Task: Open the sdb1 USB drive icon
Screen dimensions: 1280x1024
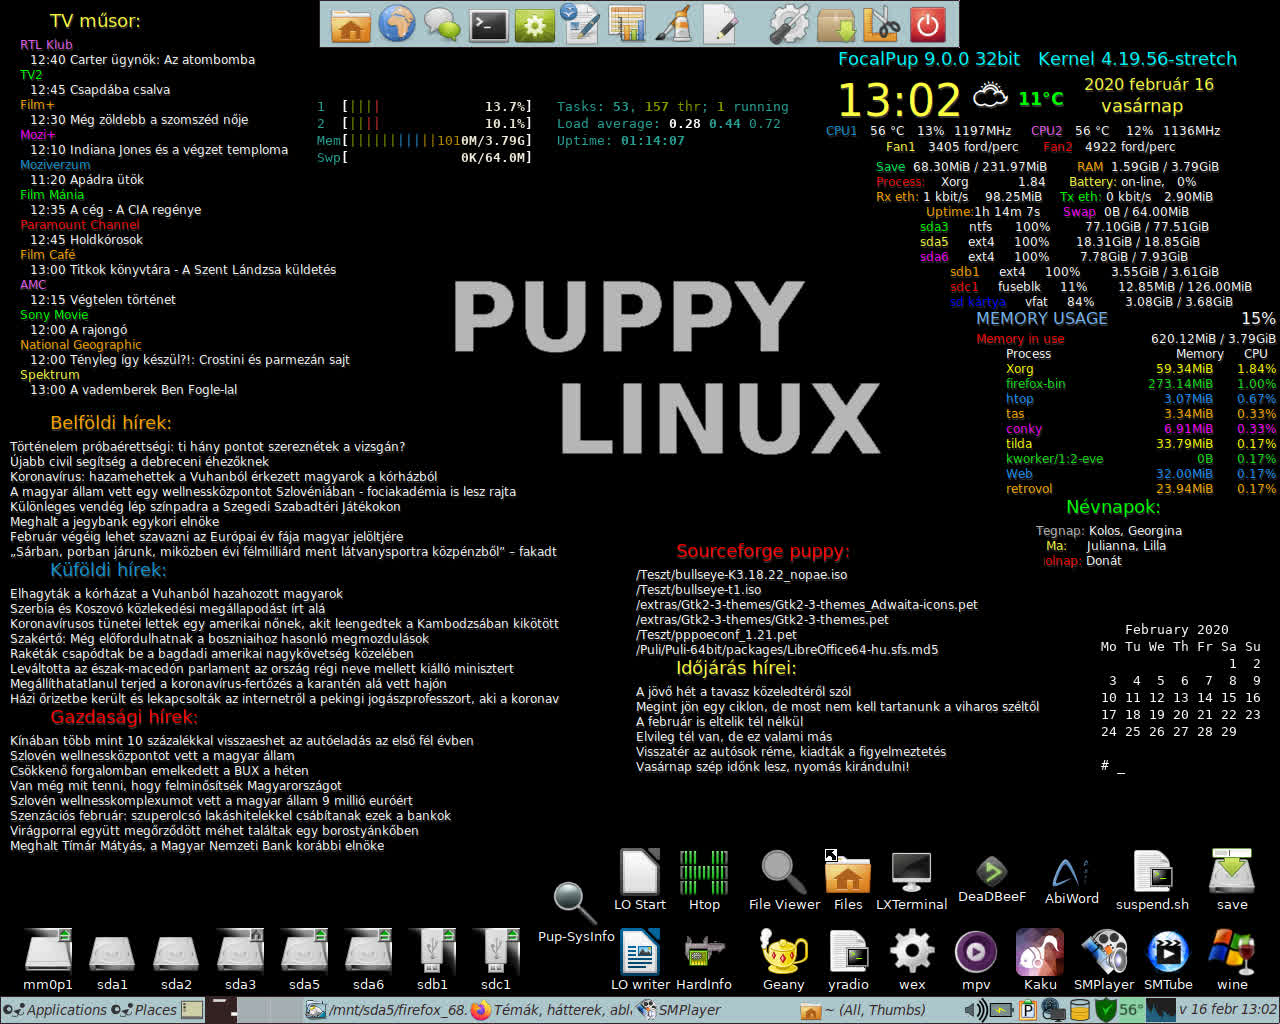Action: (432, 961)
